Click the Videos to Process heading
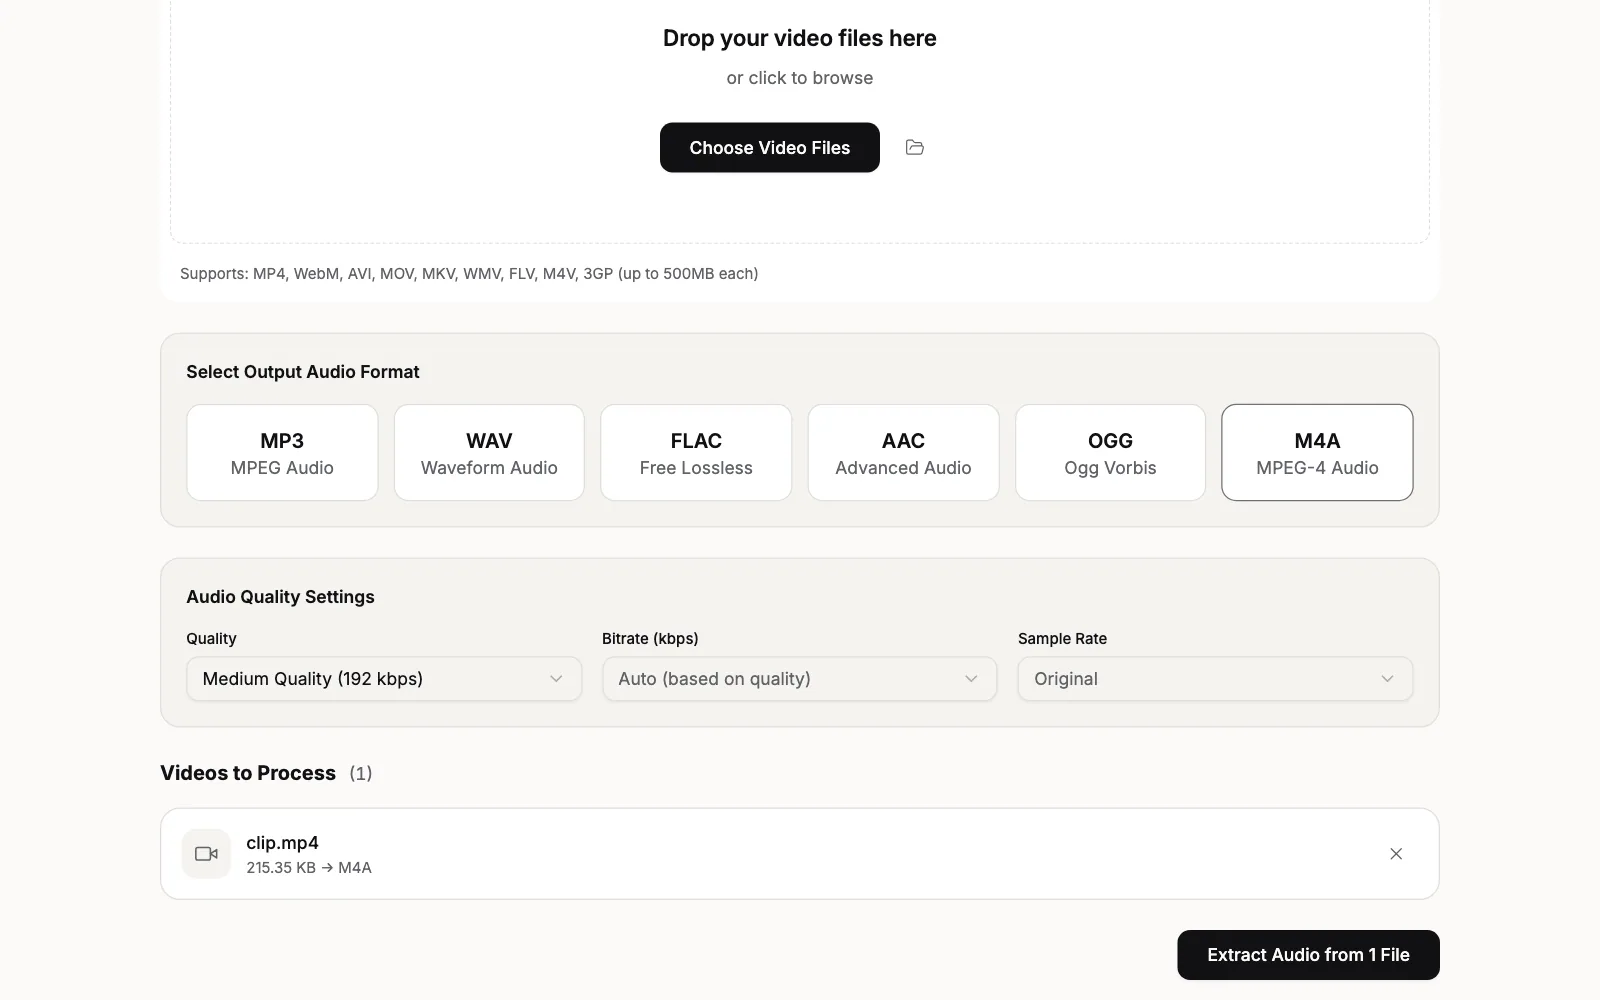1600x1000 pixels. (248, 773)
